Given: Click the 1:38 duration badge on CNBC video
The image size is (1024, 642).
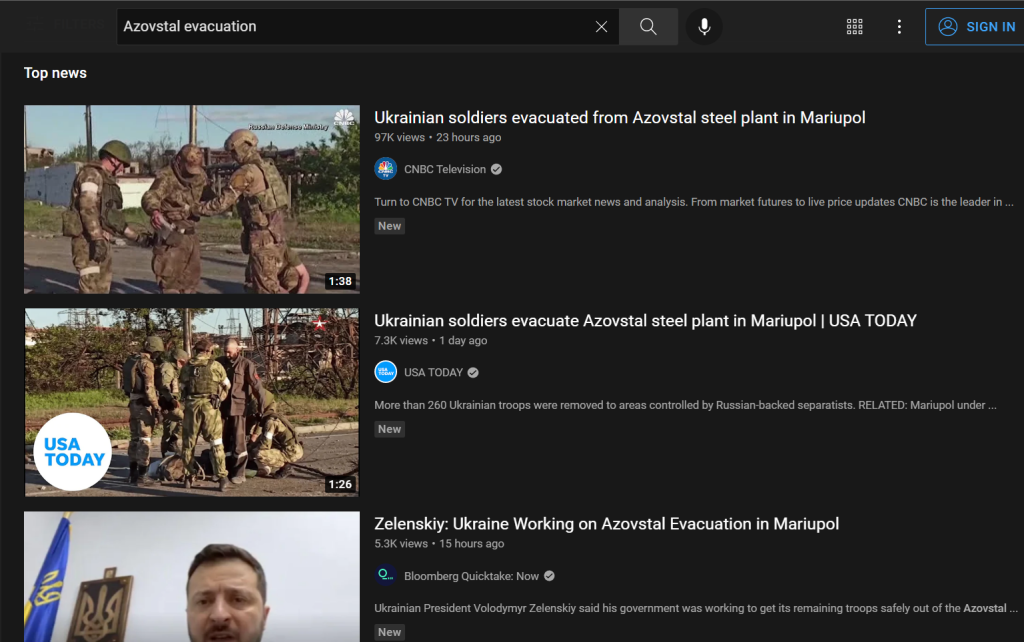Looking at the screenshot, I should 340,281.
